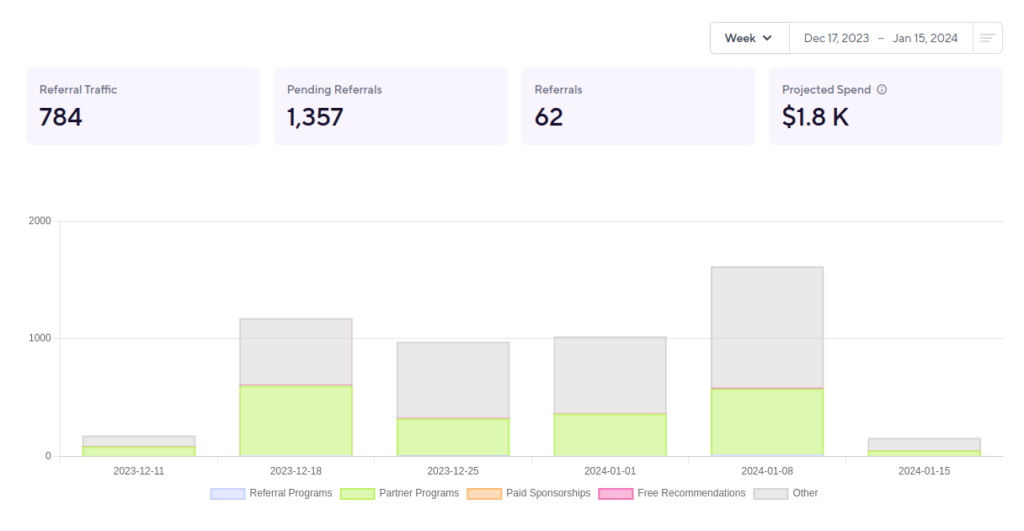Hide the Paid Sponsorships legend series
The height and width of the screenshot is (531, 1024).
click(529, 493)
